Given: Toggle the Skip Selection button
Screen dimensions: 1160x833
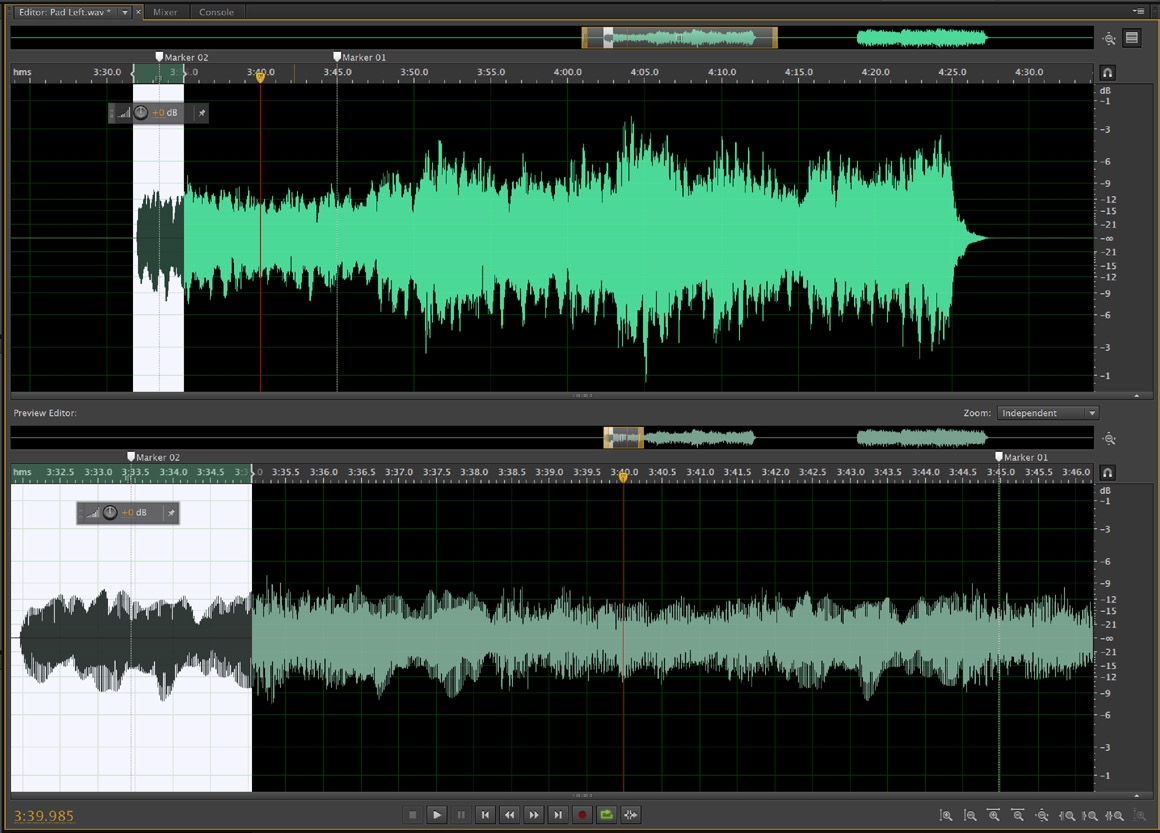Looking at the screenshot, I should point(630,815).
